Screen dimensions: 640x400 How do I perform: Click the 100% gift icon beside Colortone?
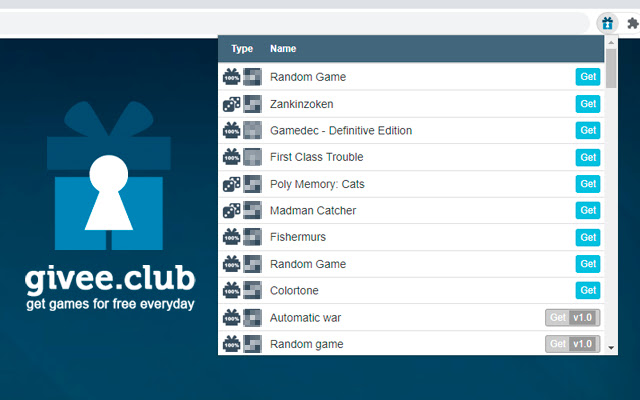(x=231, y=290)
